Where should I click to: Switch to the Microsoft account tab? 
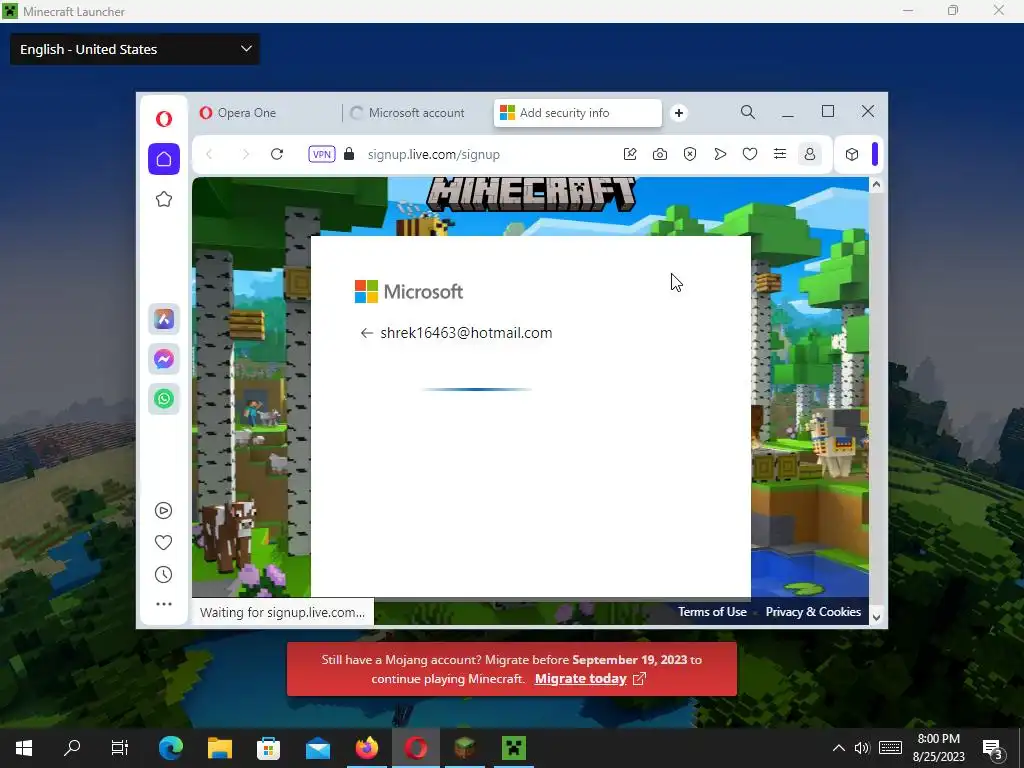(418, 113)
